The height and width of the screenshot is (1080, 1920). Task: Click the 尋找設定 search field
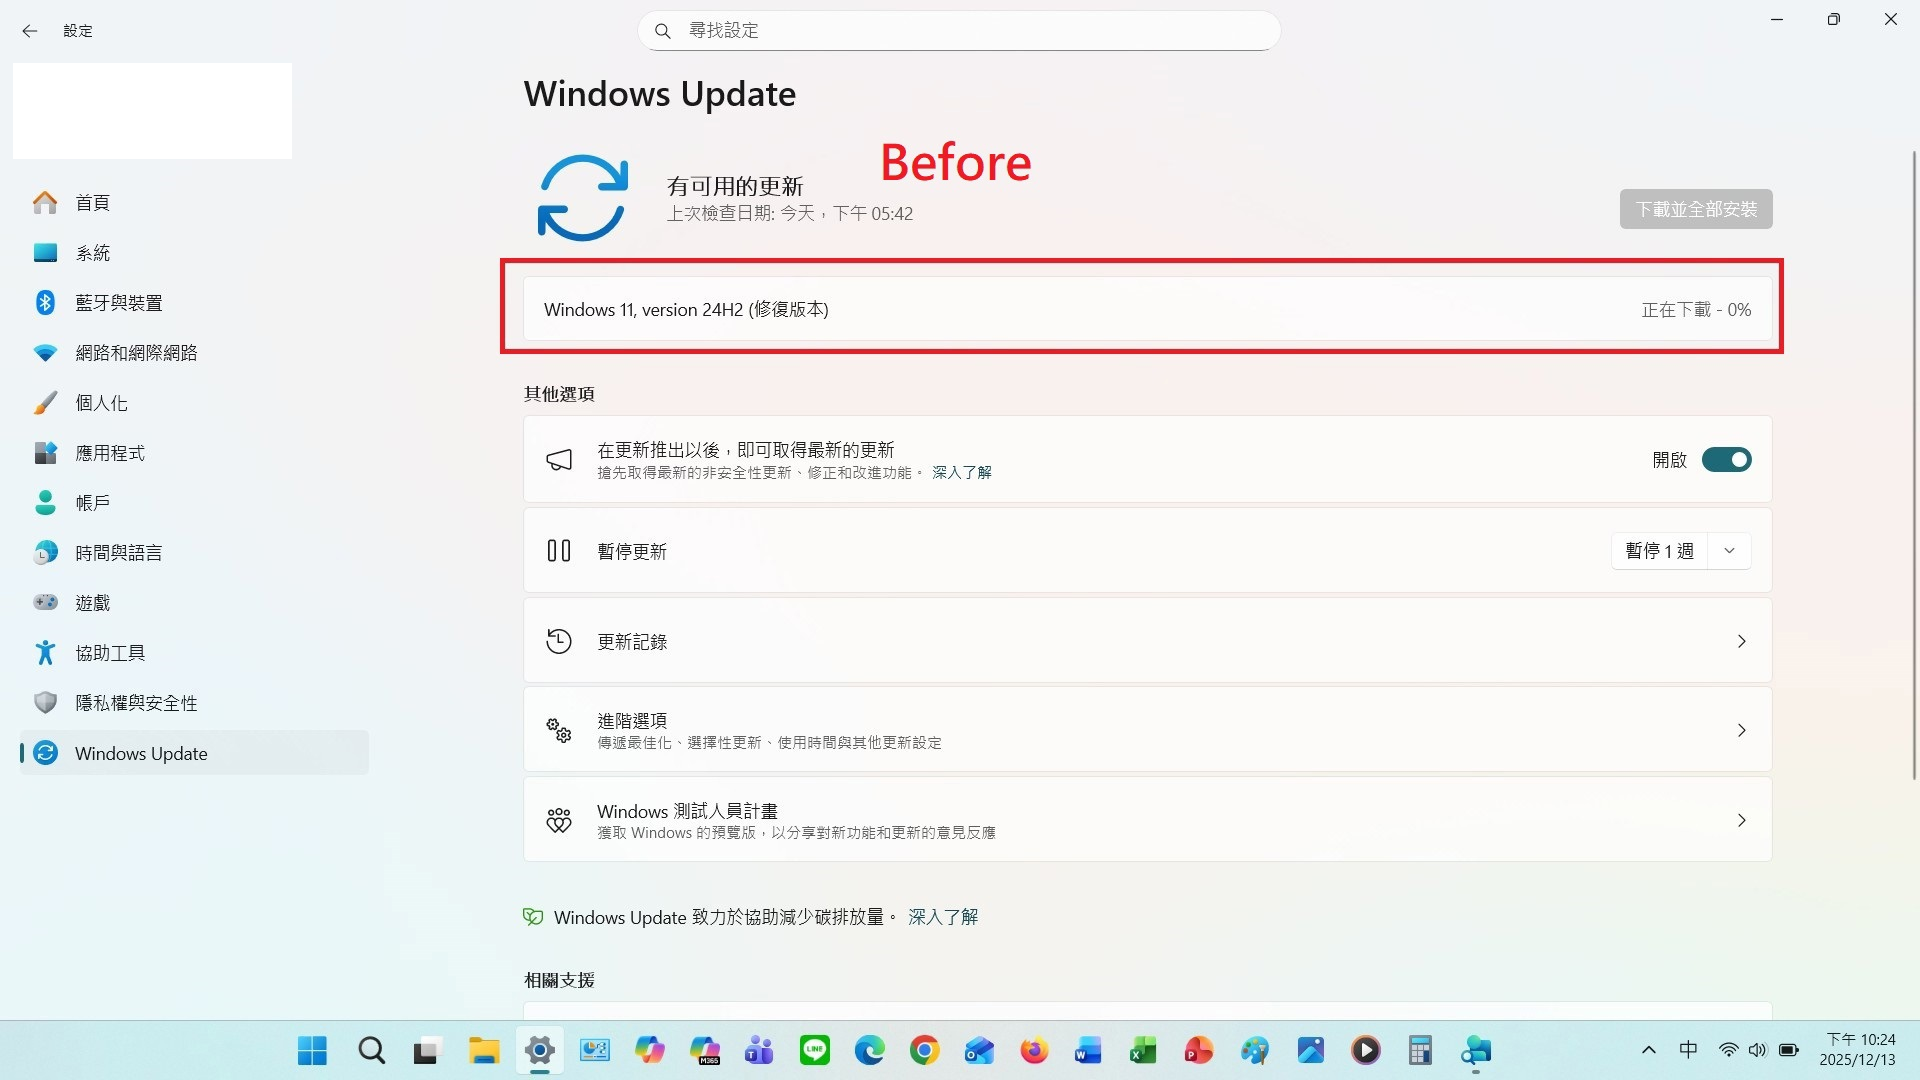tap(959, 31)
